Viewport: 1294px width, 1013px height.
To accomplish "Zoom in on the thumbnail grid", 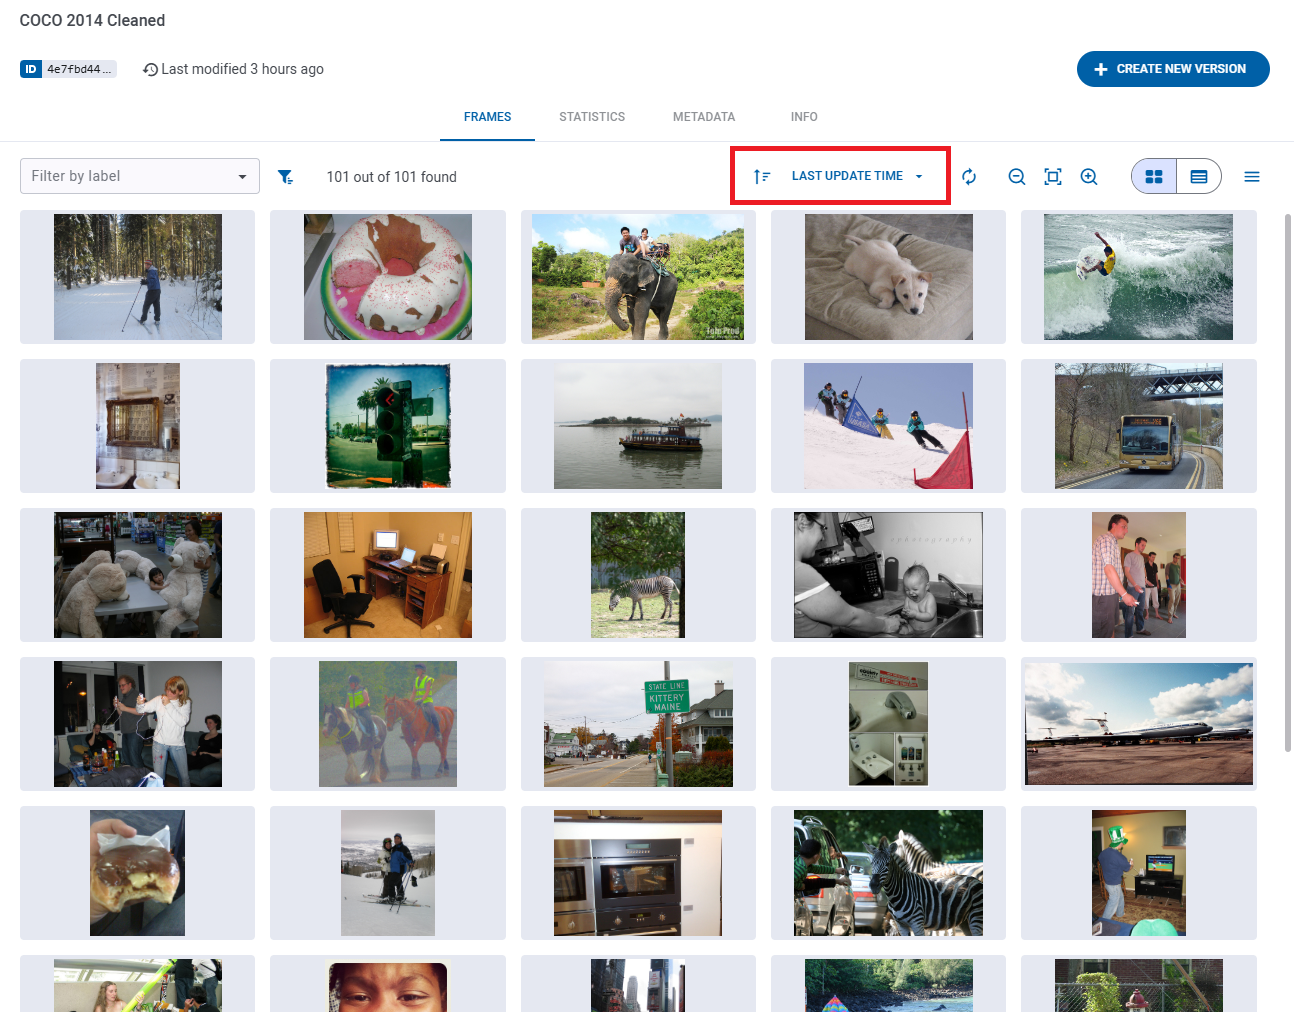I will [1089, 176].
